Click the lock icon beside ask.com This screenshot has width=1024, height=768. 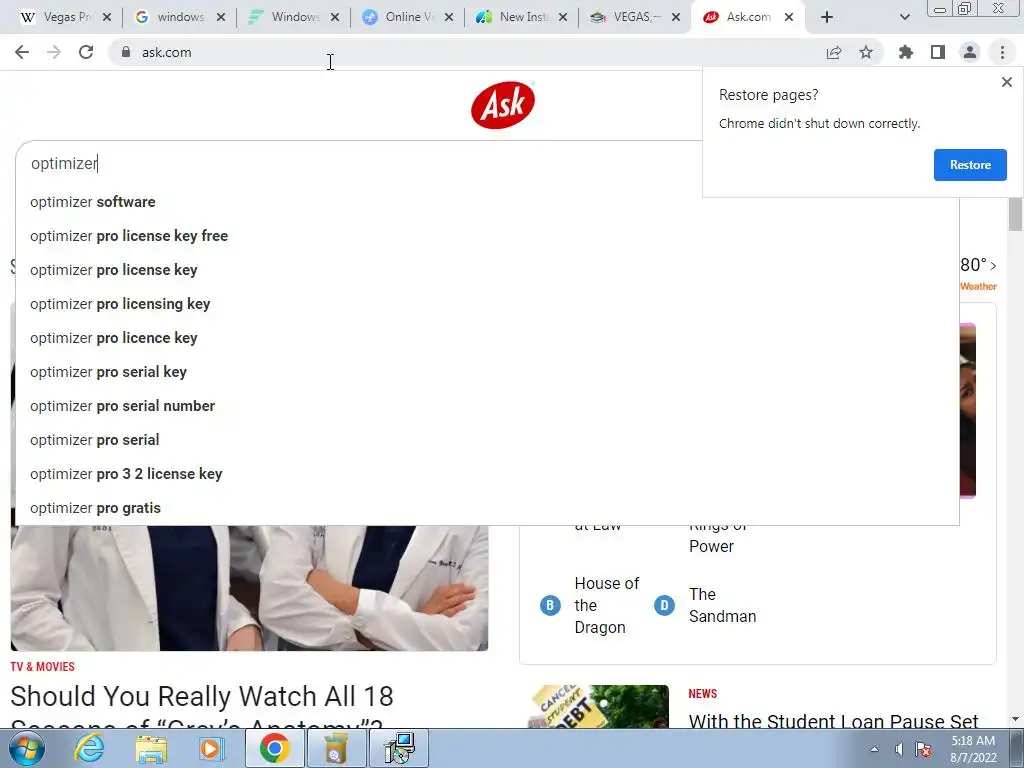coord(126,52)
